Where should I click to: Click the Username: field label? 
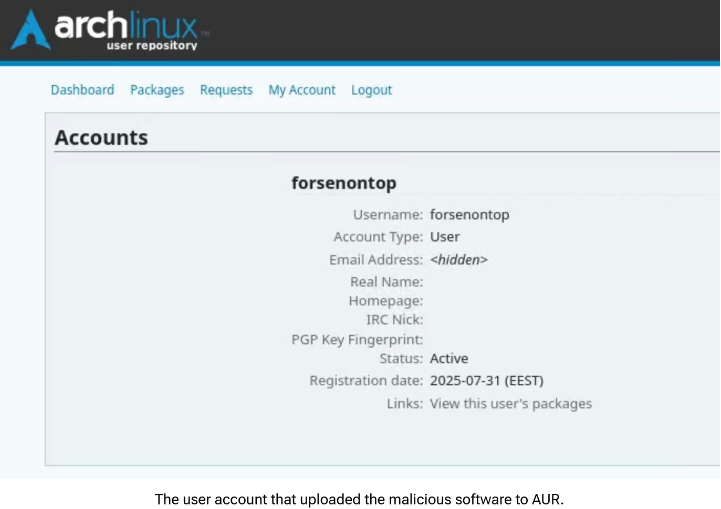[388, 215]
